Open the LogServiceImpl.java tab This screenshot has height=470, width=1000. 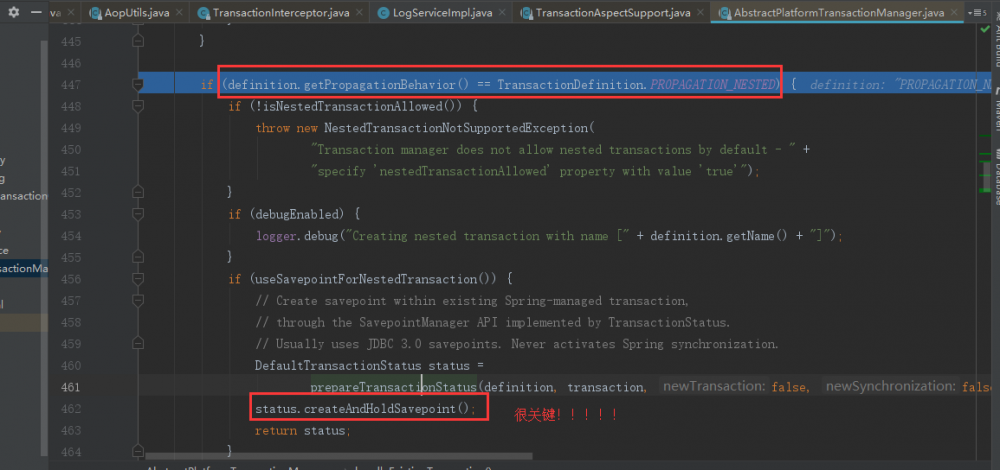pos(439,12)
